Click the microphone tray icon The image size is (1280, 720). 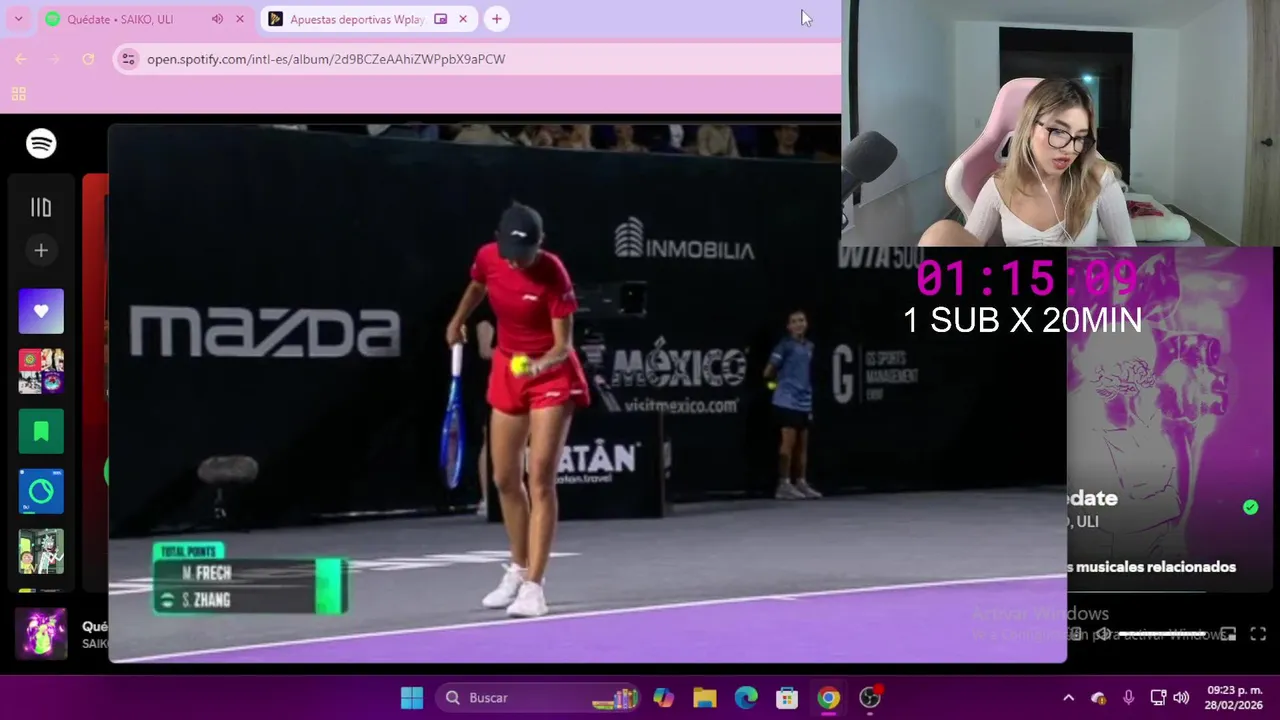pyautogui.click(x=1128, y=697)
